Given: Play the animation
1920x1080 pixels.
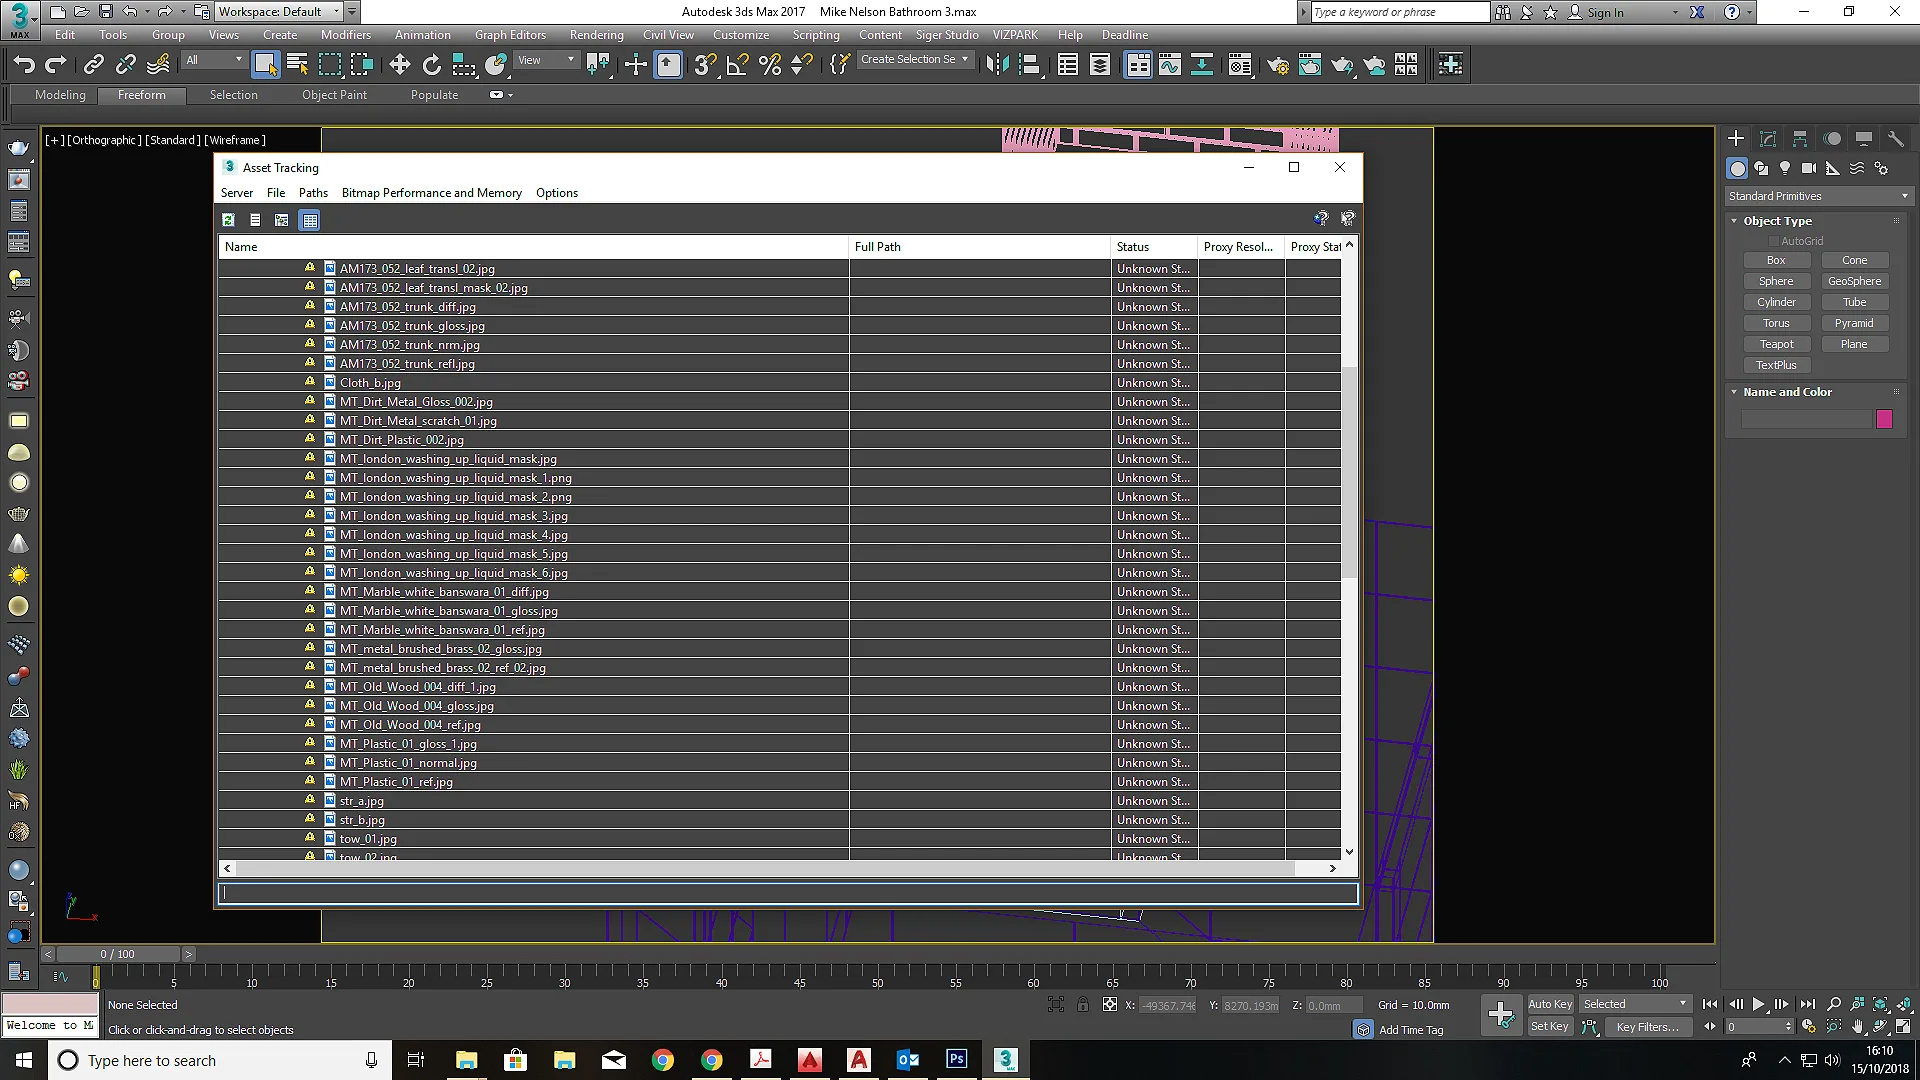Looking at the screenshot, I should (x=1758, y=1004).
